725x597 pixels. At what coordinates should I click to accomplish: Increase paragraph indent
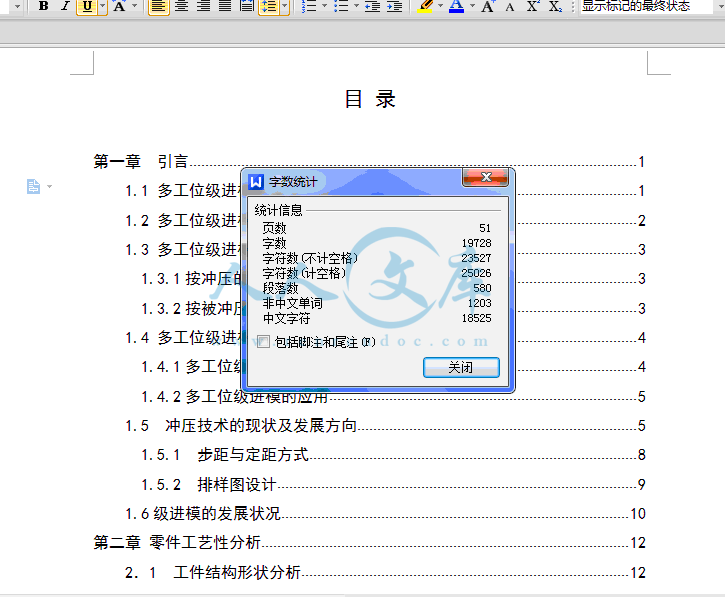(x=394, y=6)
